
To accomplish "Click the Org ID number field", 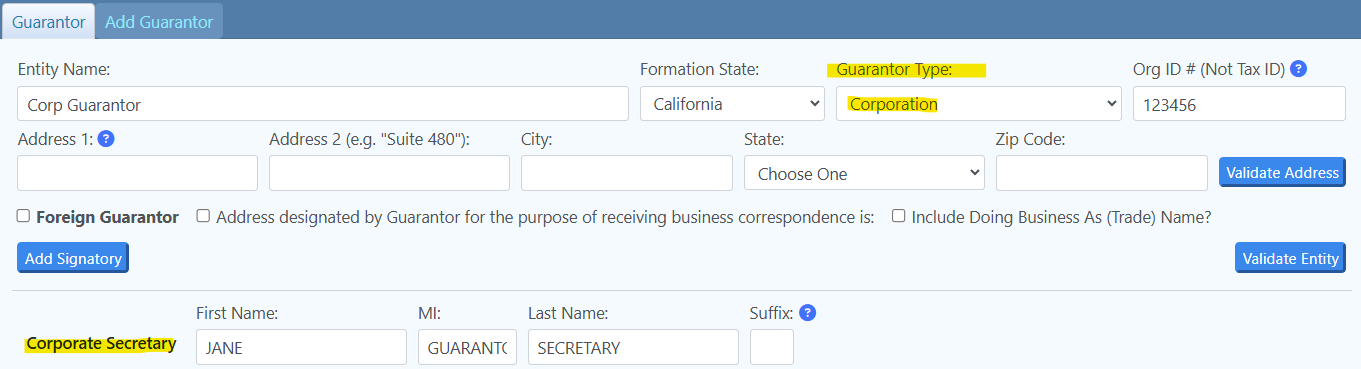I will [1239, 104].
